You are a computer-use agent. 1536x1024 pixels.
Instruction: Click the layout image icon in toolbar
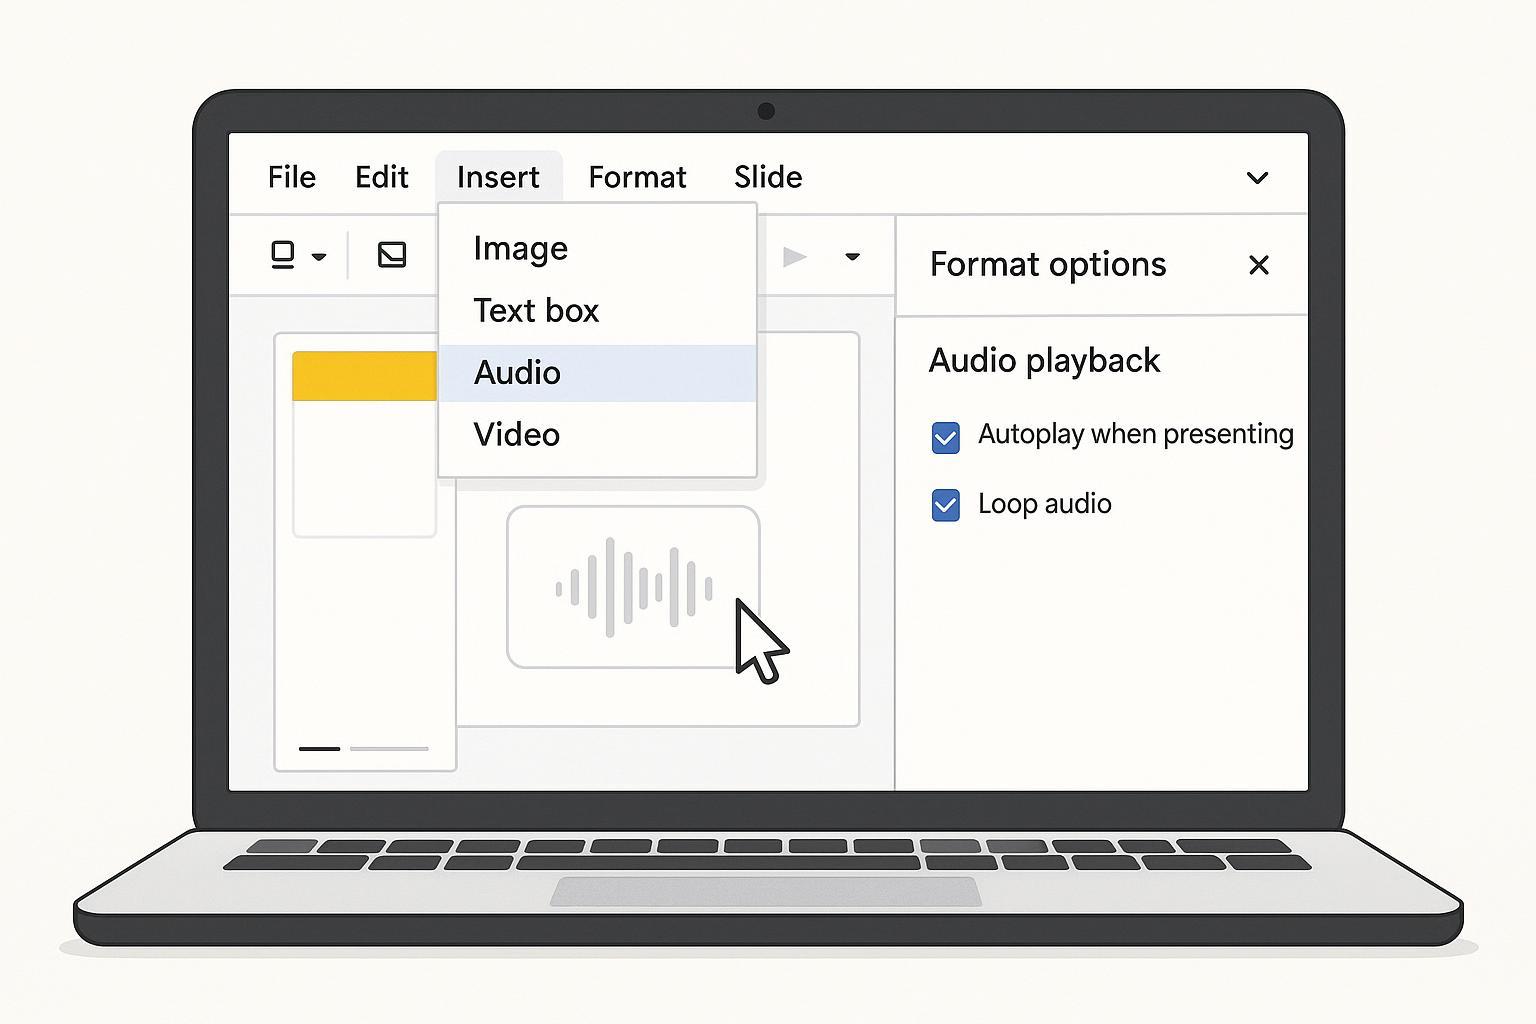(392, 256)
